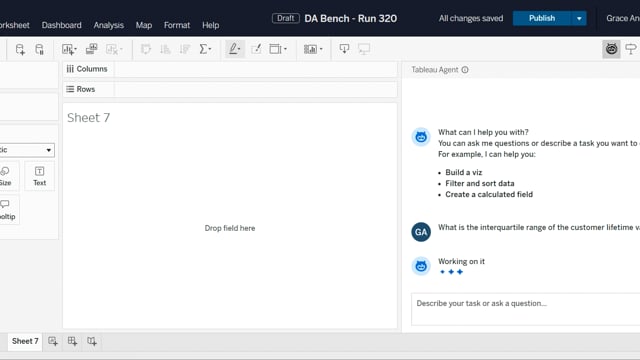Open the Clear Sheet dropdown arrow

[121, 49]
